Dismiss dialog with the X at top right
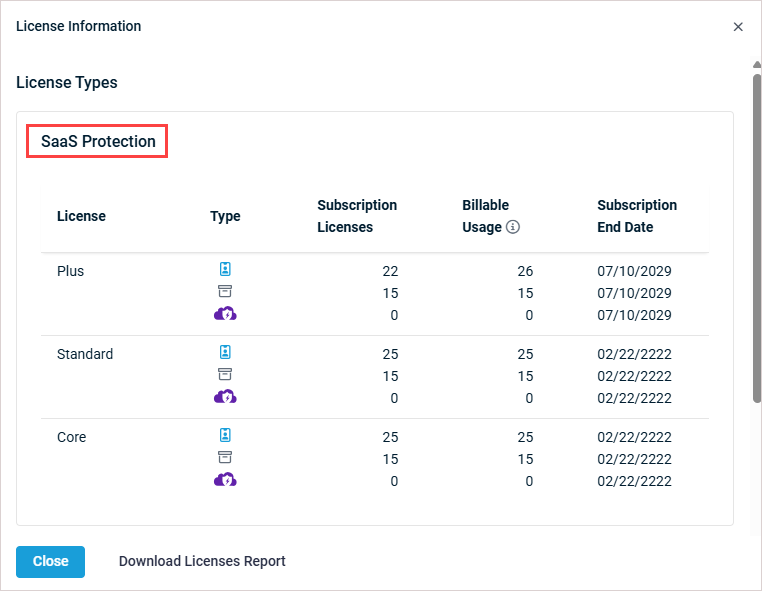This screenshot has height=591, width=762. [x=738, y=27]
